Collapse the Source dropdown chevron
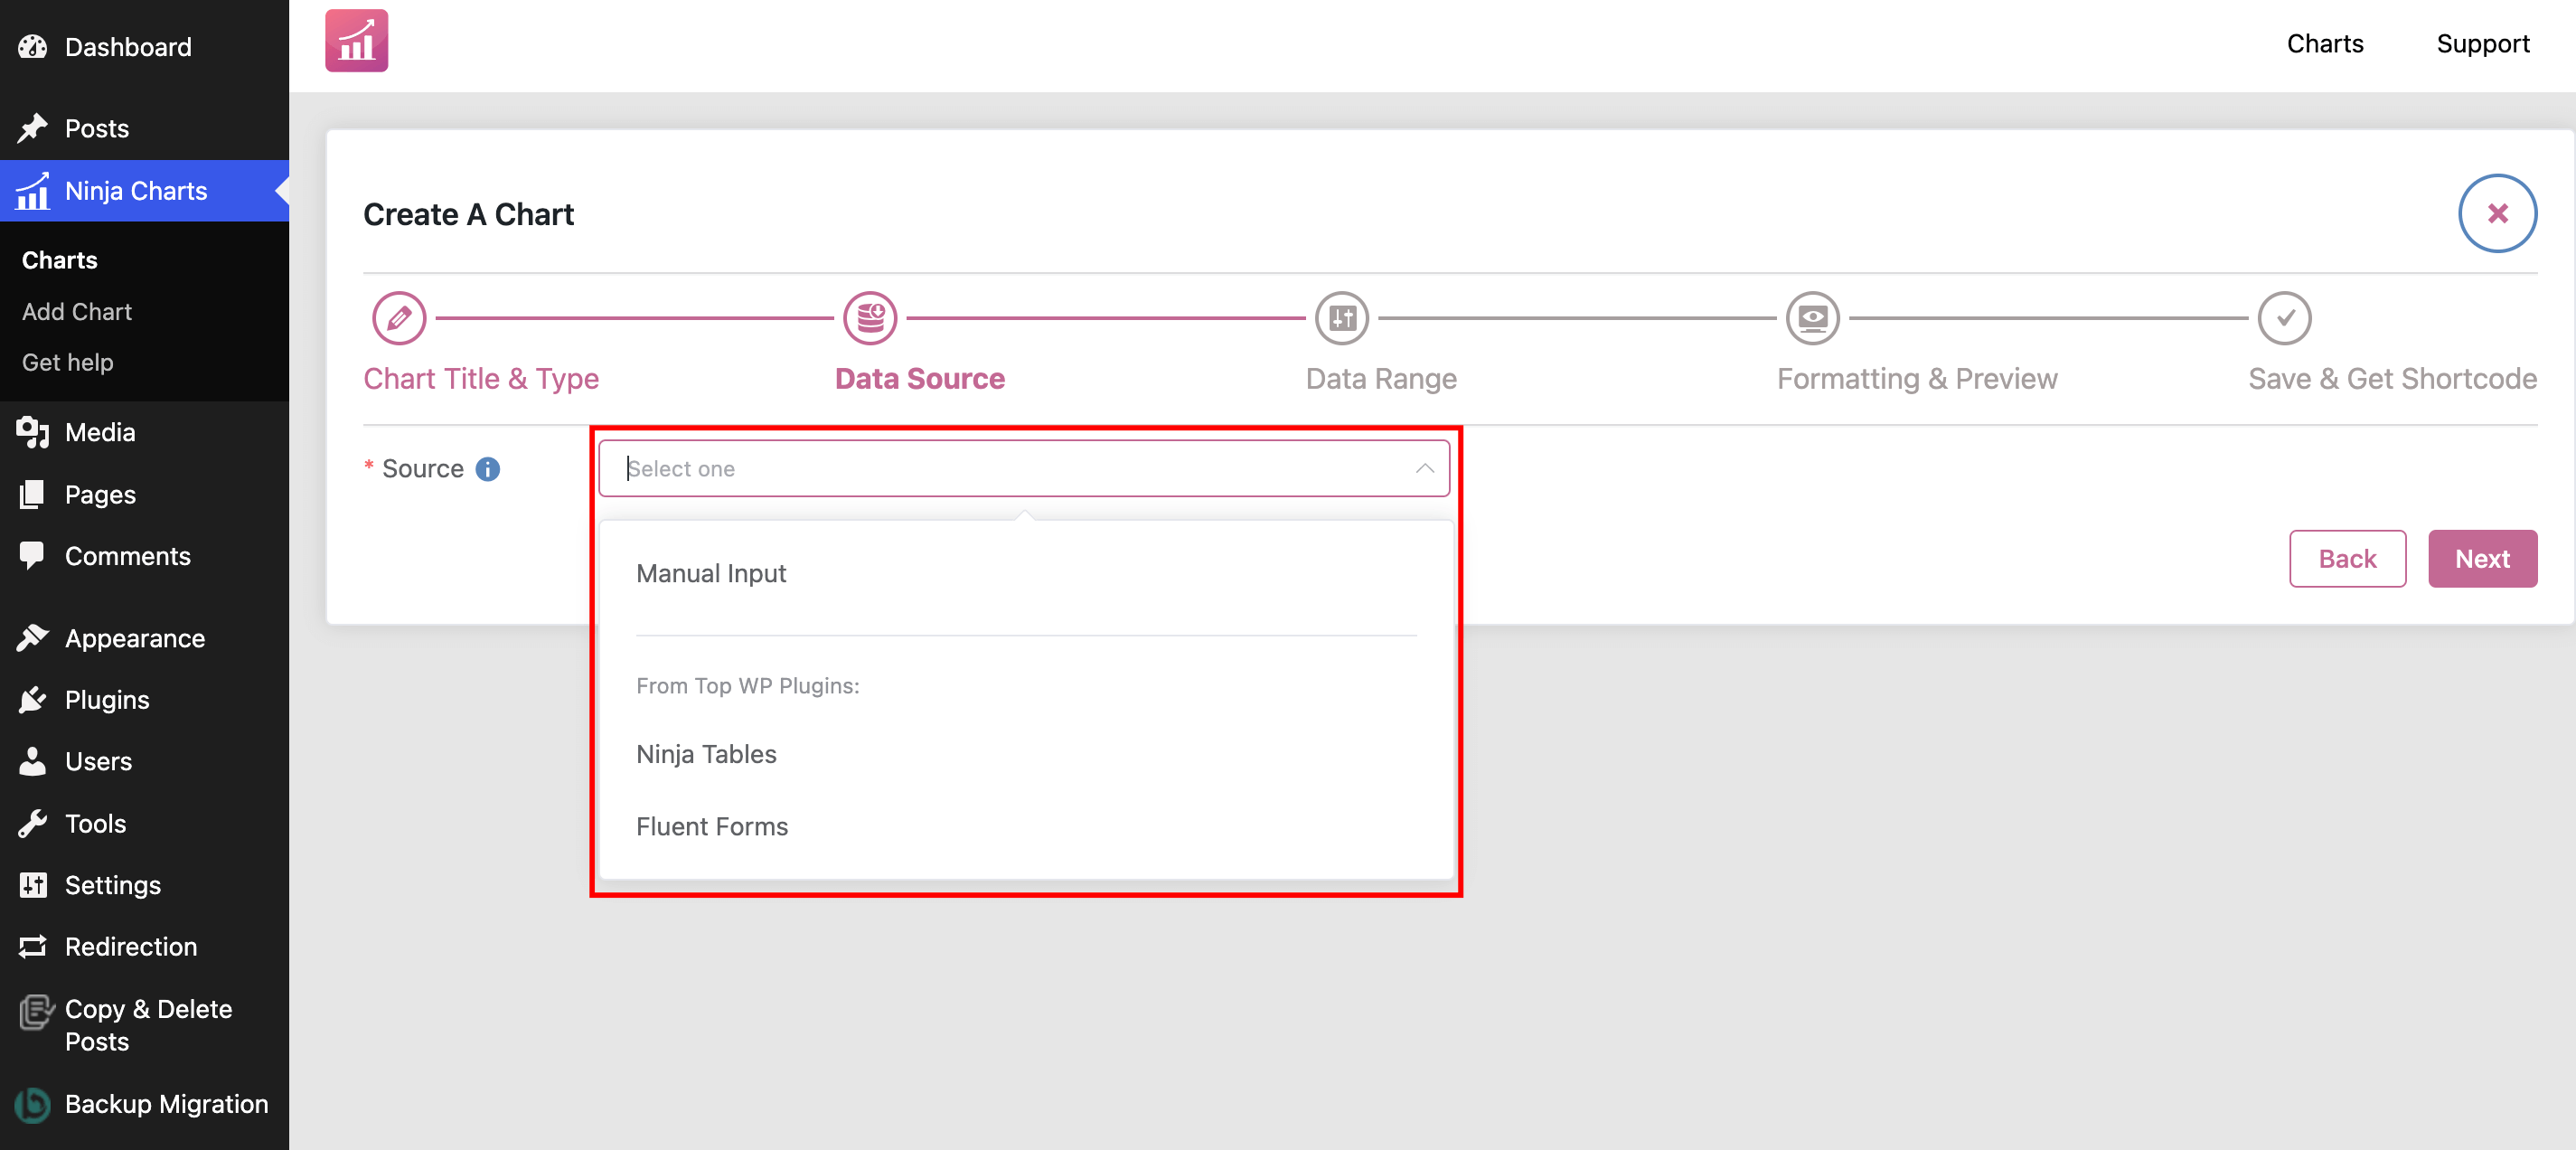 pos(1425,468)
